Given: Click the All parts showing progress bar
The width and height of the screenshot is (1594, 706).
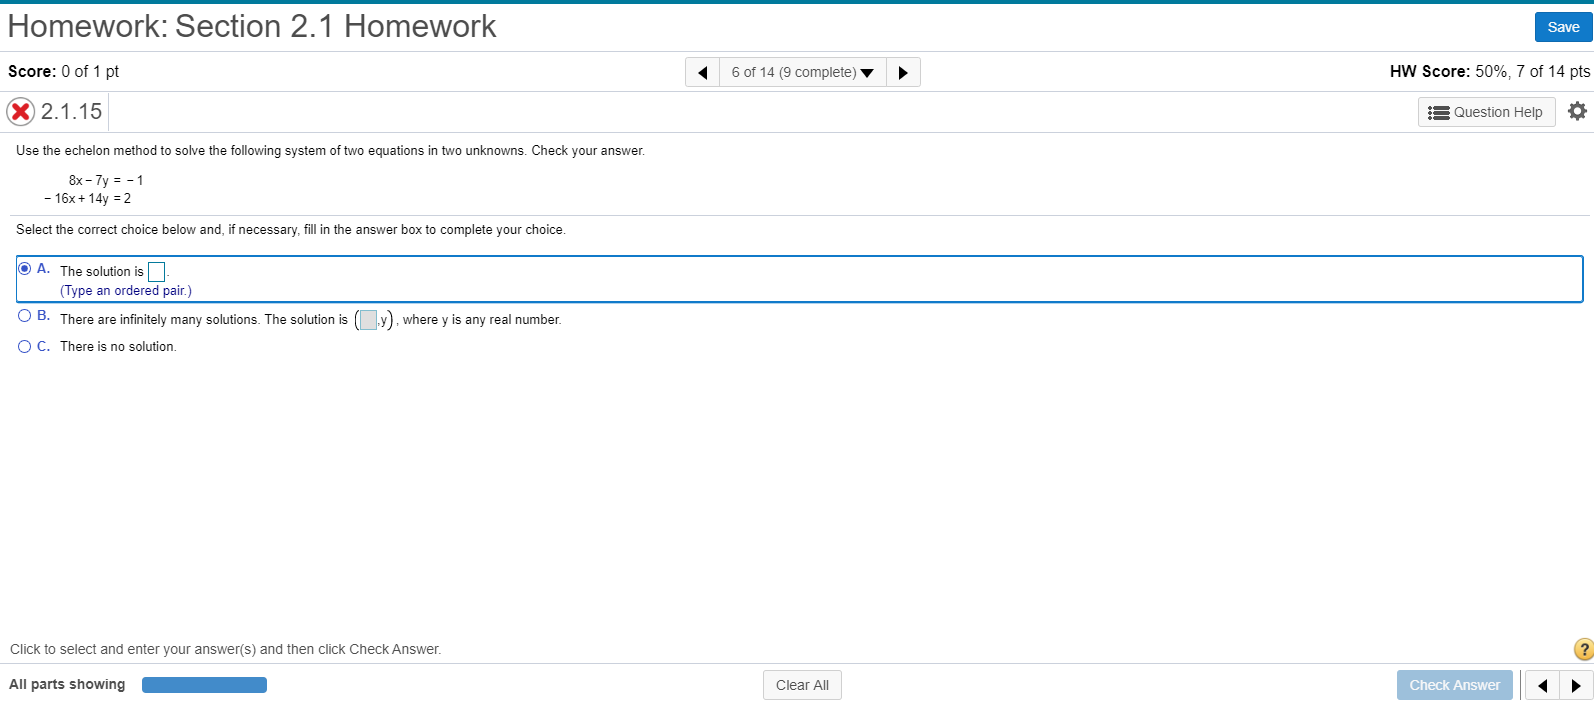Looking at the screenshot, I should [x=204, y=685].
